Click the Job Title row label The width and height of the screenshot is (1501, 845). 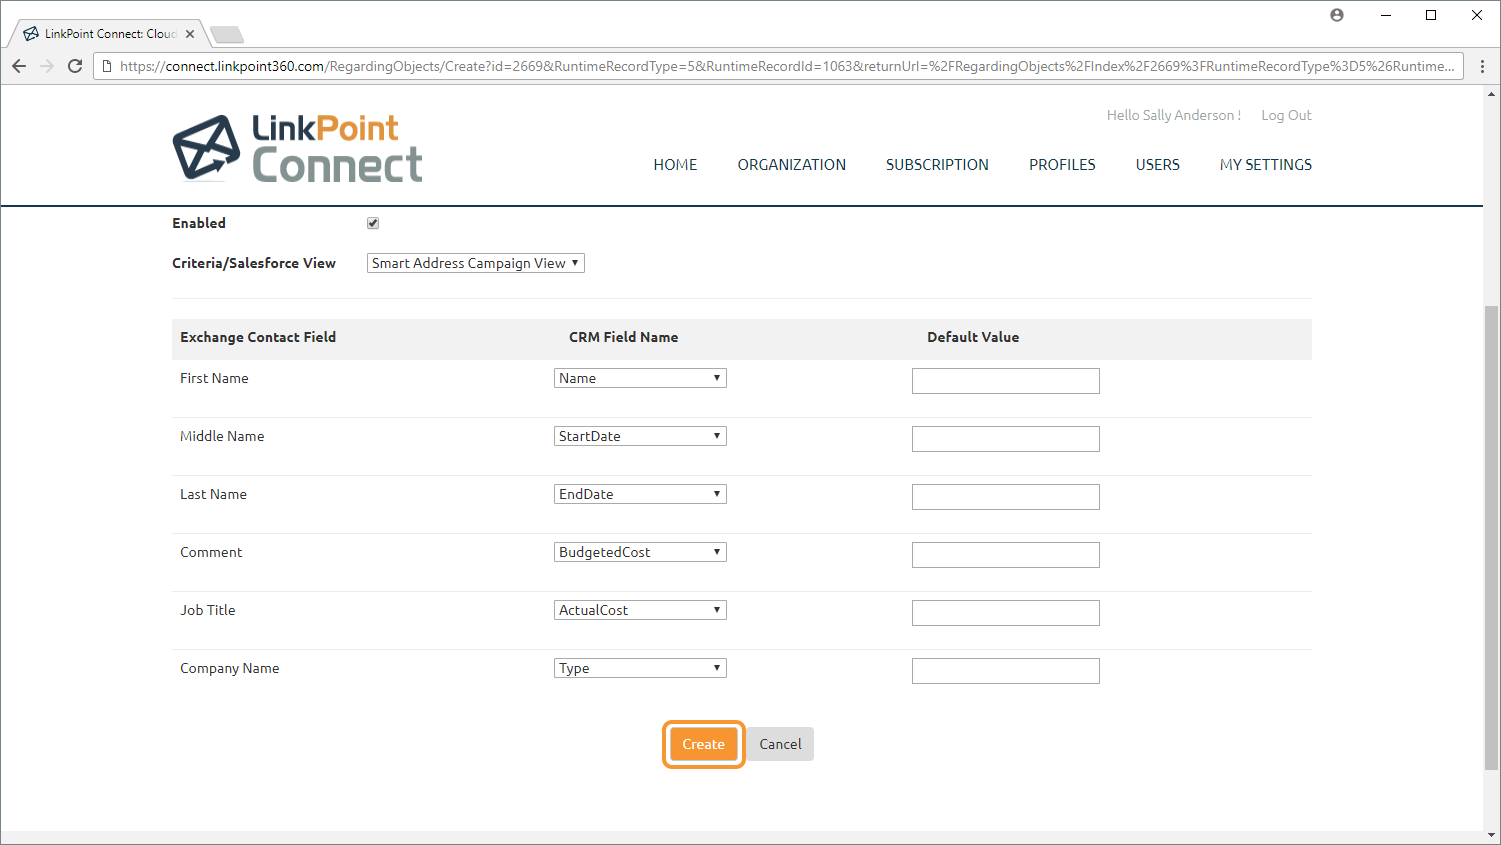[x=208, y=610]
